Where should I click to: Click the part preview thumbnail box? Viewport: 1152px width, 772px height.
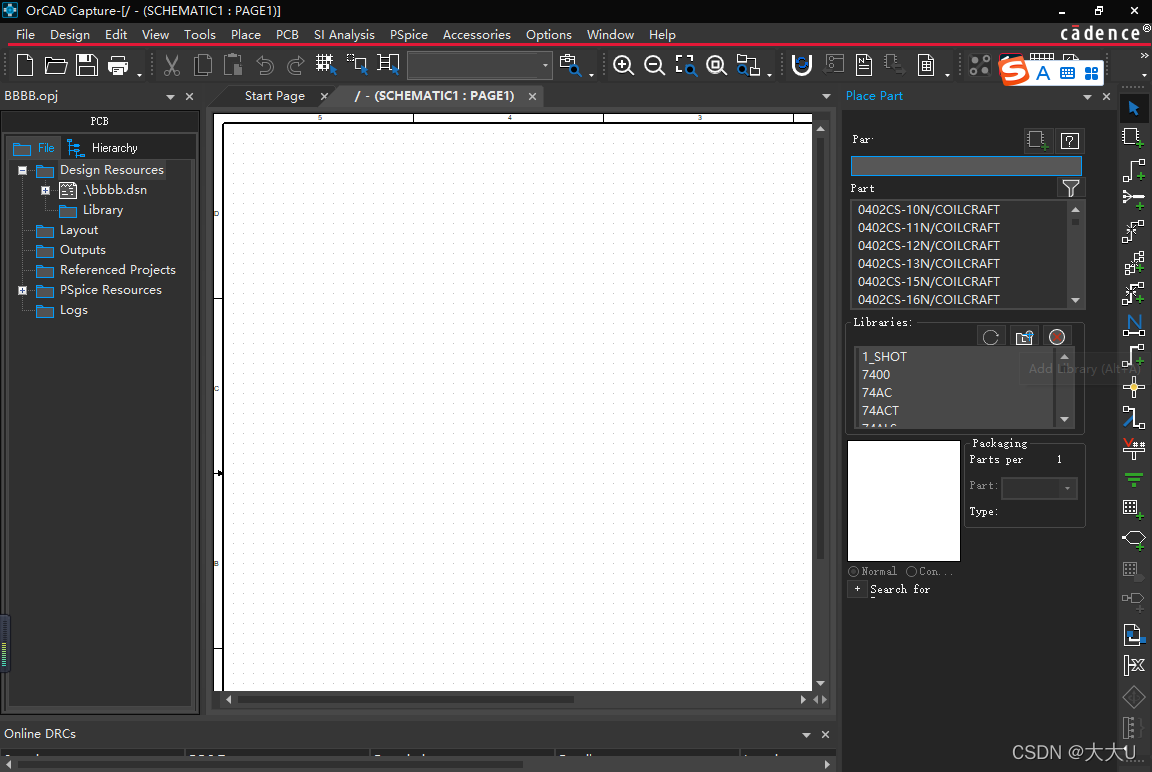click(x=904, y=501)
